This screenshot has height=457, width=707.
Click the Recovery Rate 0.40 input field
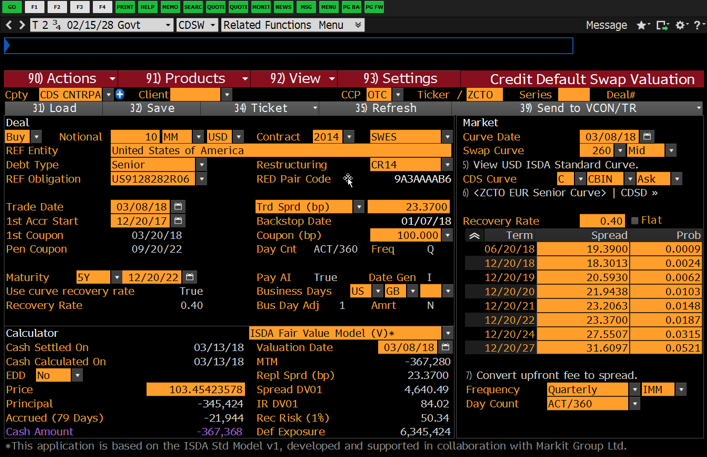click(600, 221)
